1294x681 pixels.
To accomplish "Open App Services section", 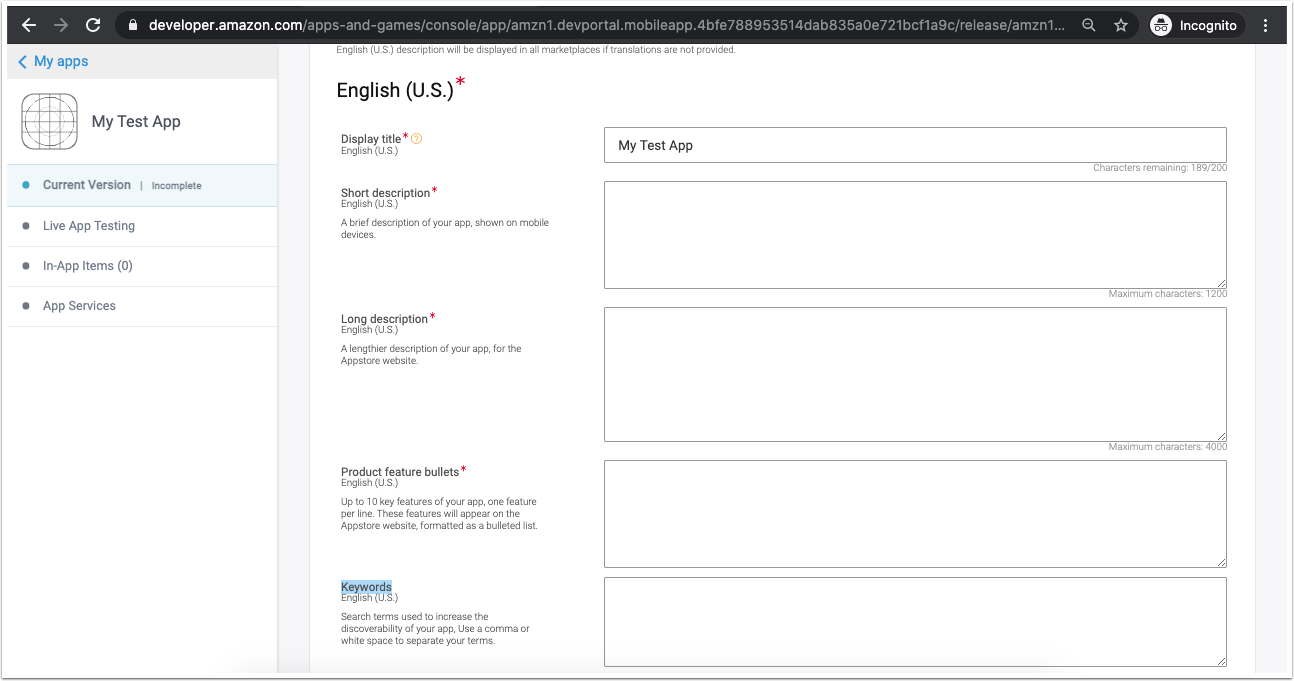I will tap(142, 306).
